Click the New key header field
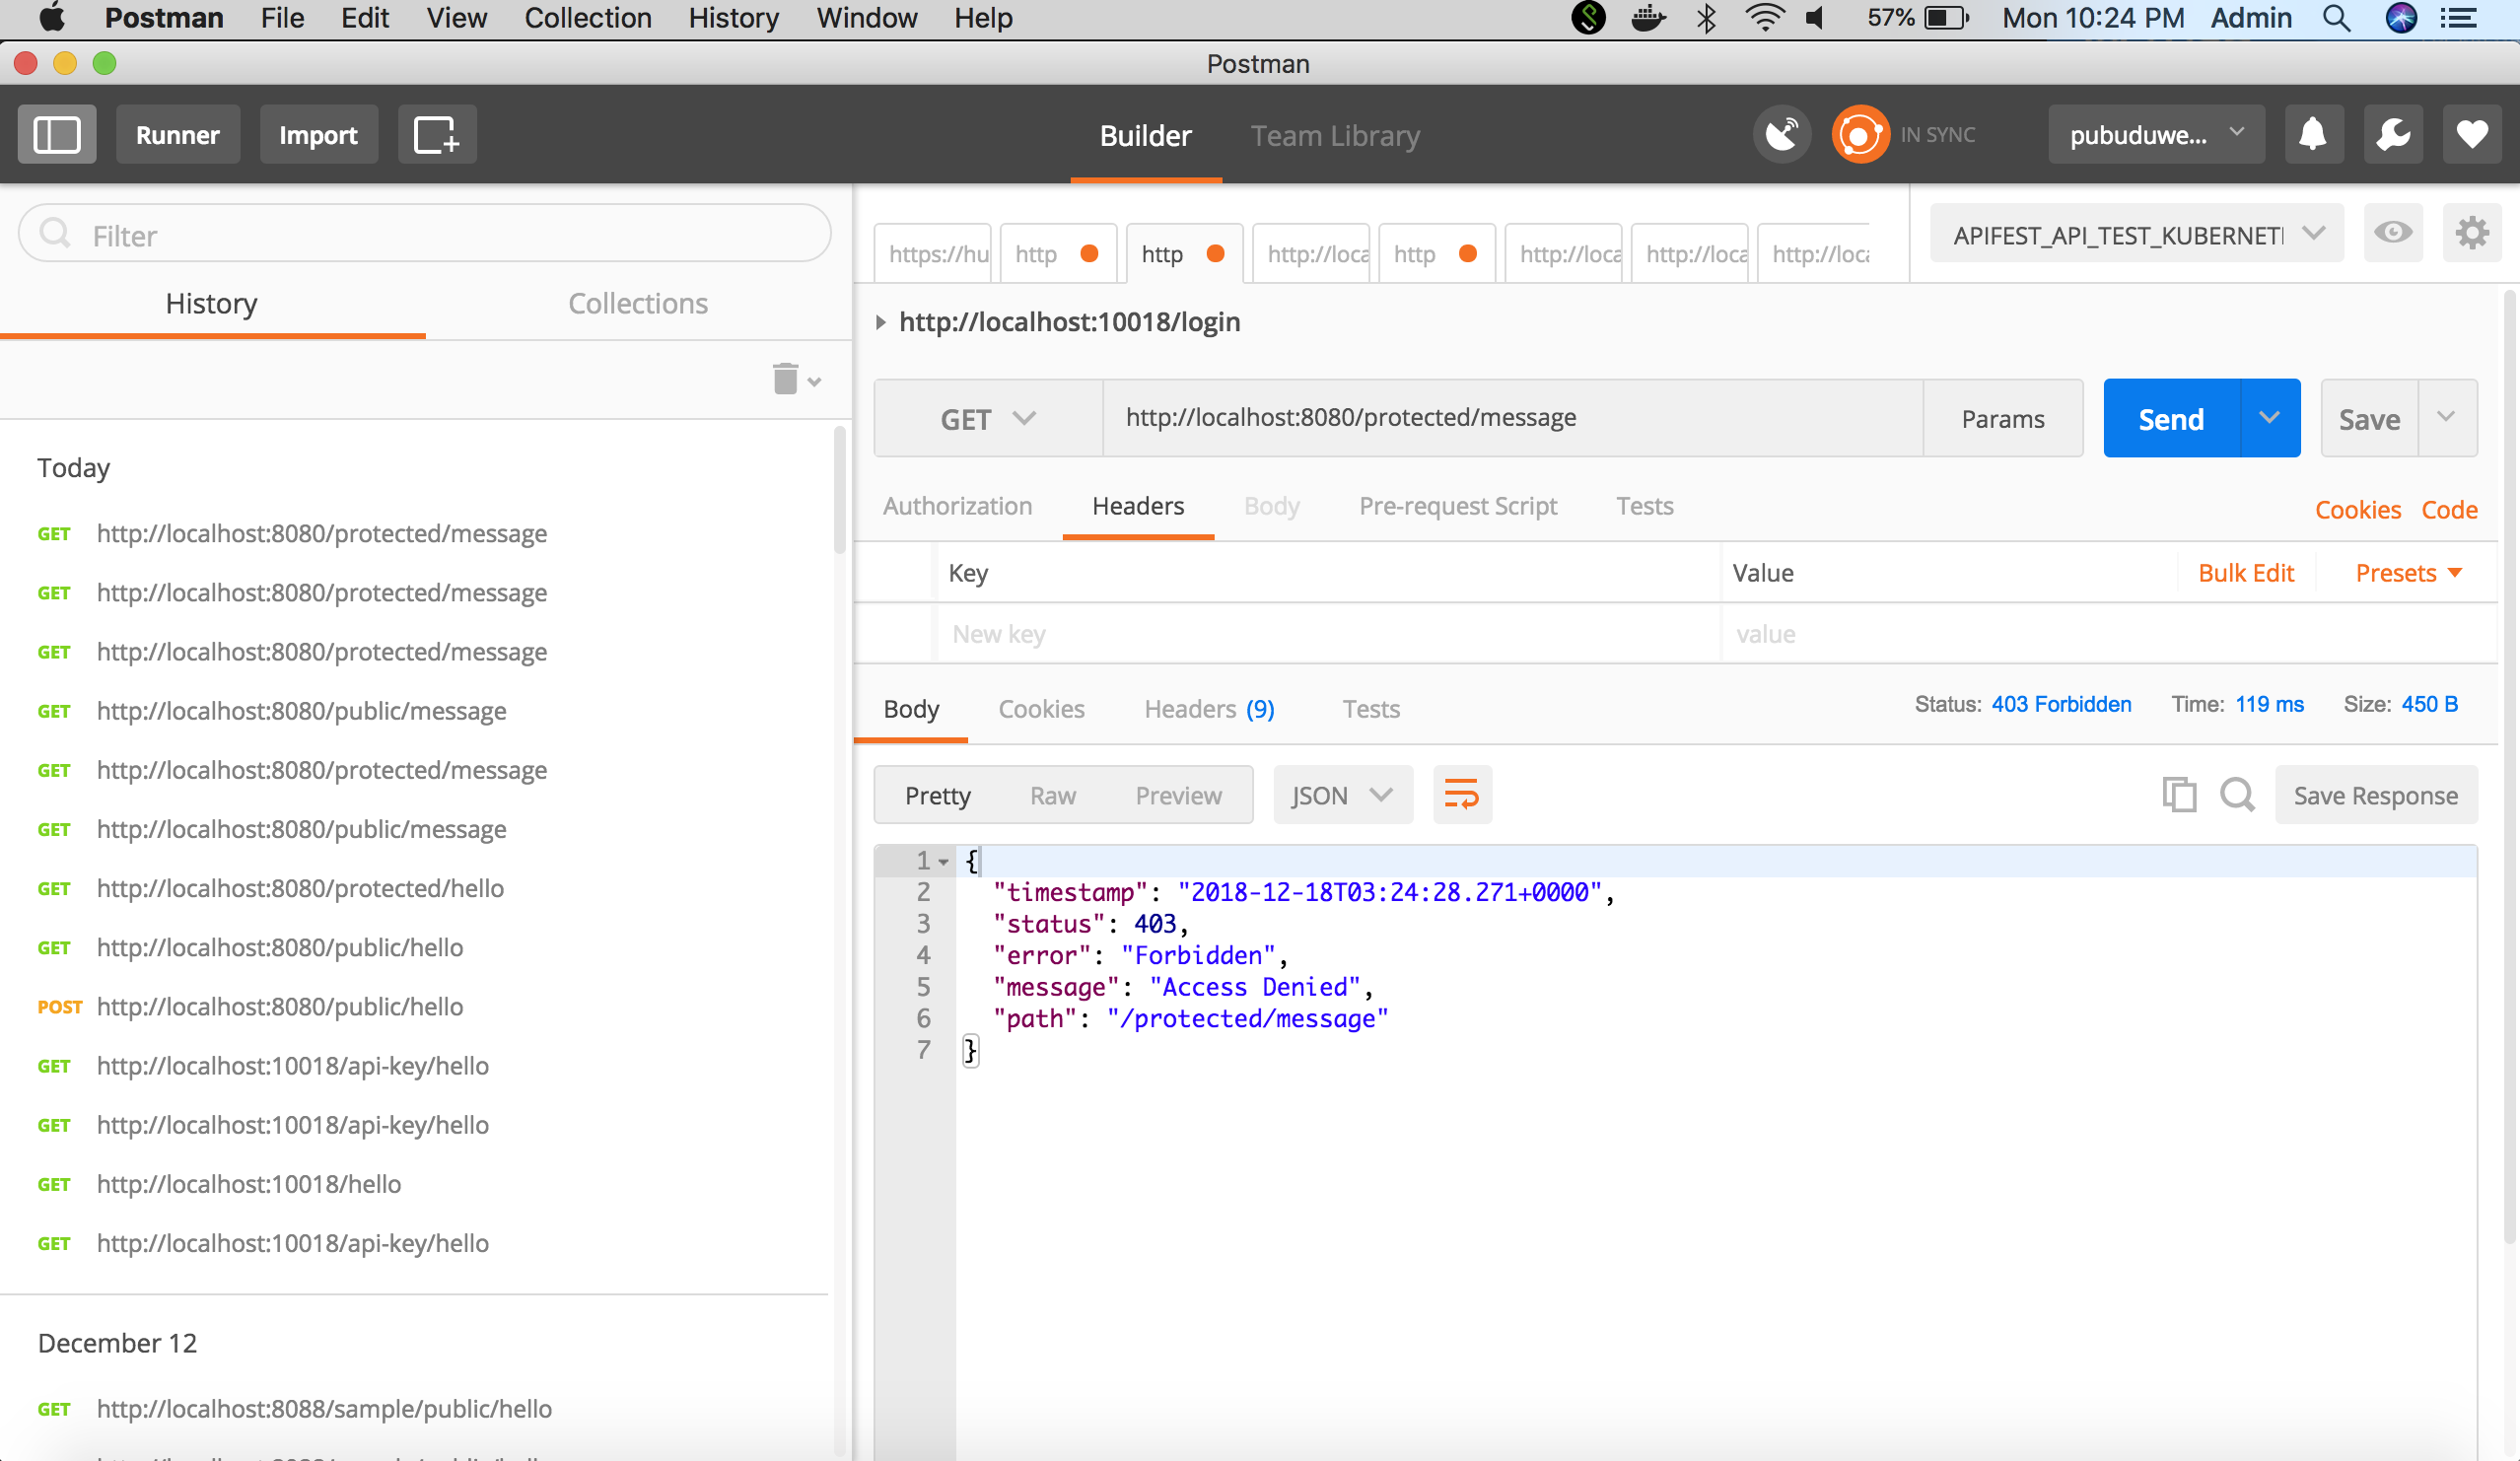The width and height of the screenshot is (2520, 1461). click(x=1328, y=634)
